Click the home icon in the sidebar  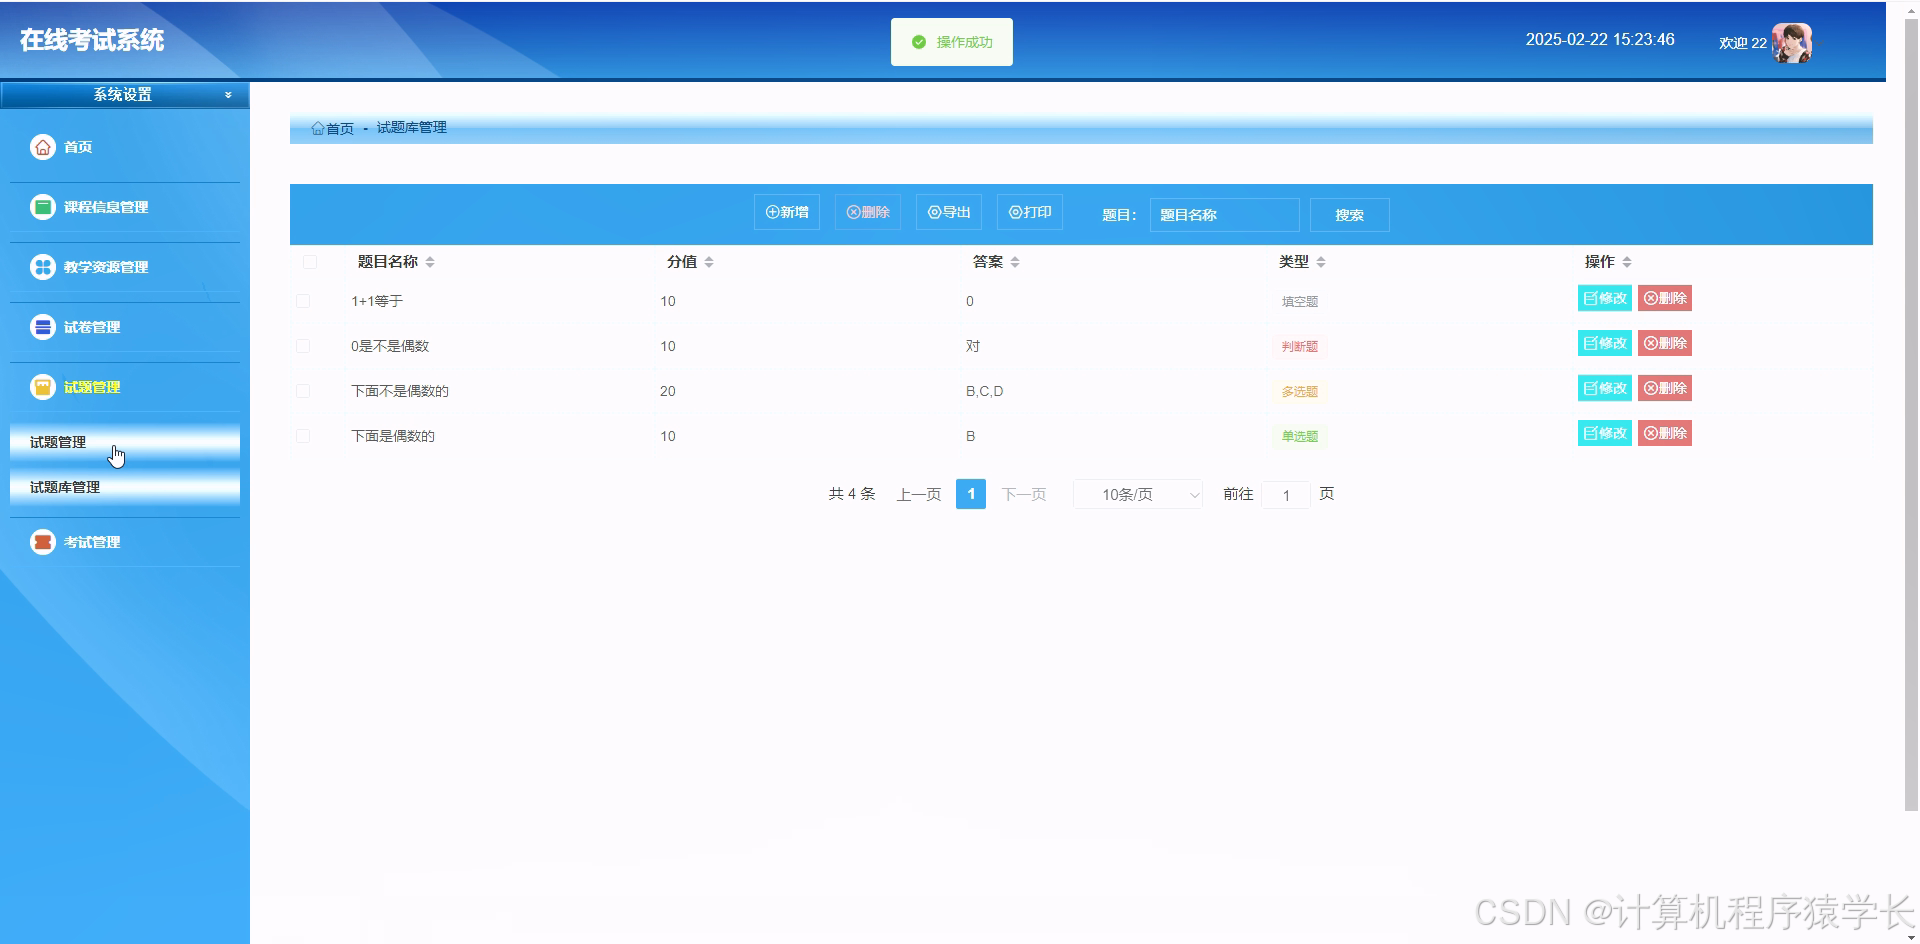pos(42,147)
